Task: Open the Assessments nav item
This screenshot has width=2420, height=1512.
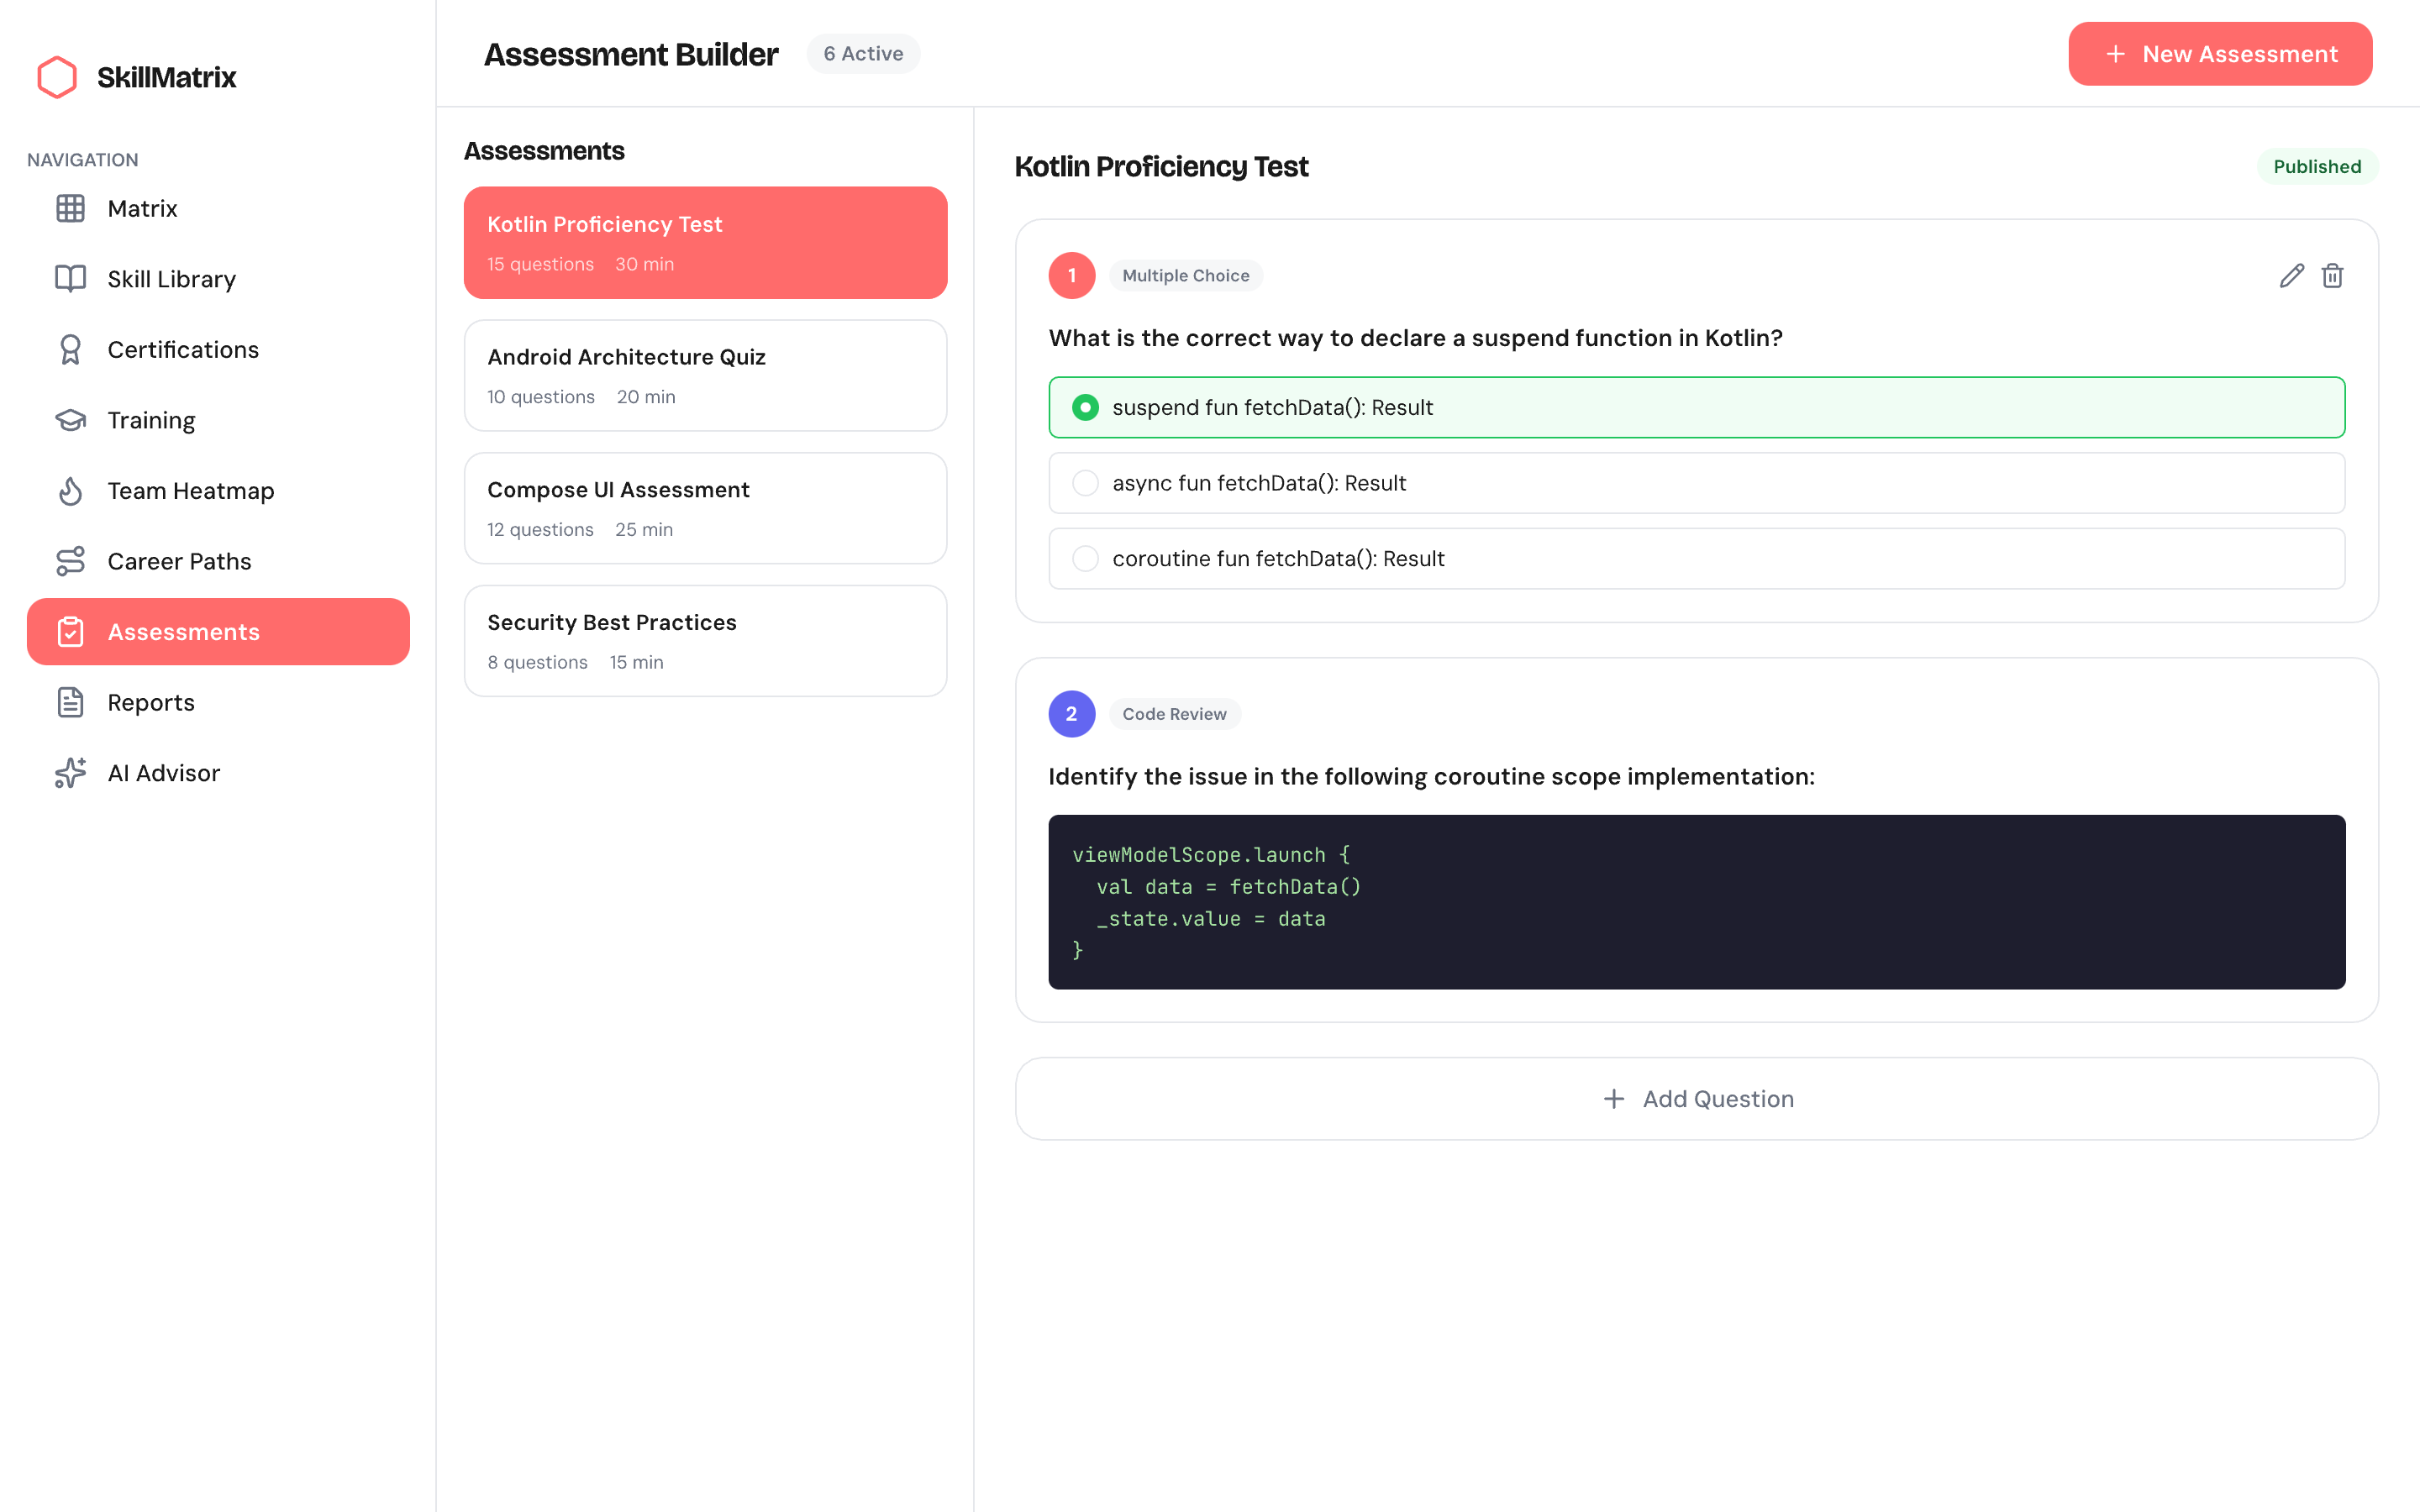Action: (218, 632)
